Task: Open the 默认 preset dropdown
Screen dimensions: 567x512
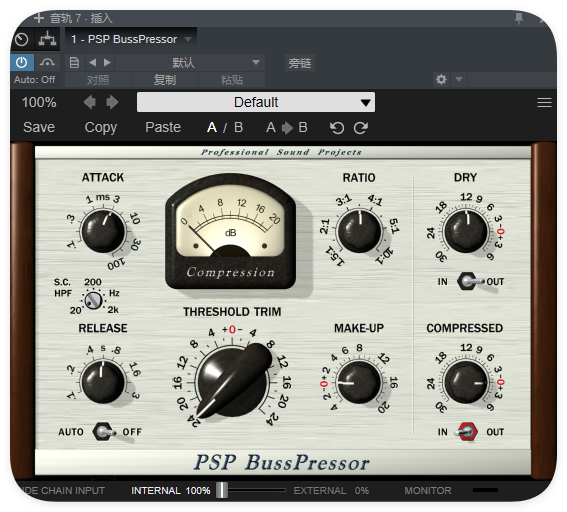Action: 190,63
